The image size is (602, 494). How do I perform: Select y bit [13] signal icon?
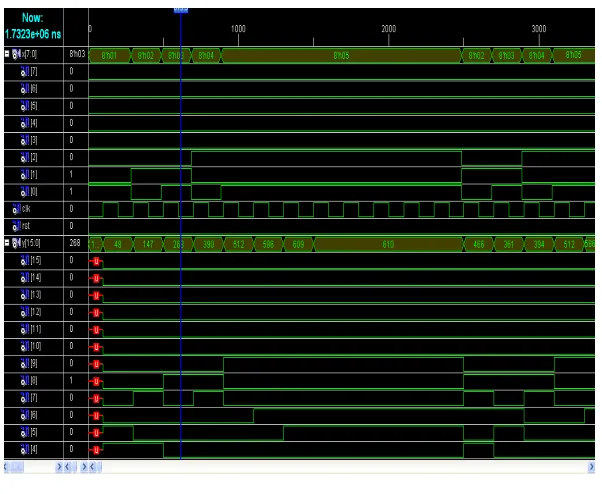pyautogui.click(x=25, y=295)
